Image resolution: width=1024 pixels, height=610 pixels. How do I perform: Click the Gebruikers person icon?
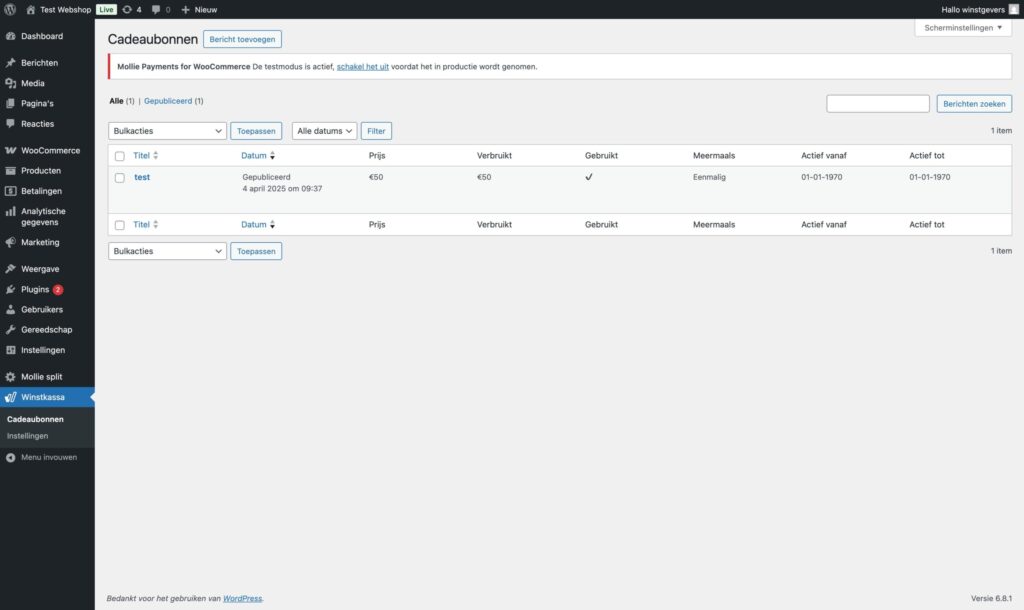click(10, 310)
